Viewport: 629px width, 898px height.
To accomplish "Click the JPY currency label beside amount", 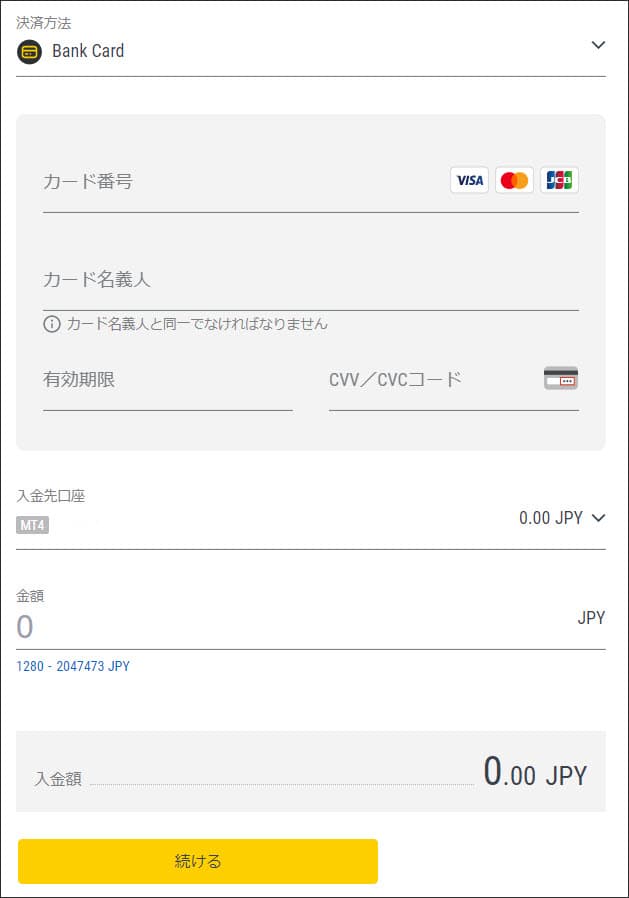I will tap(591, 618).
